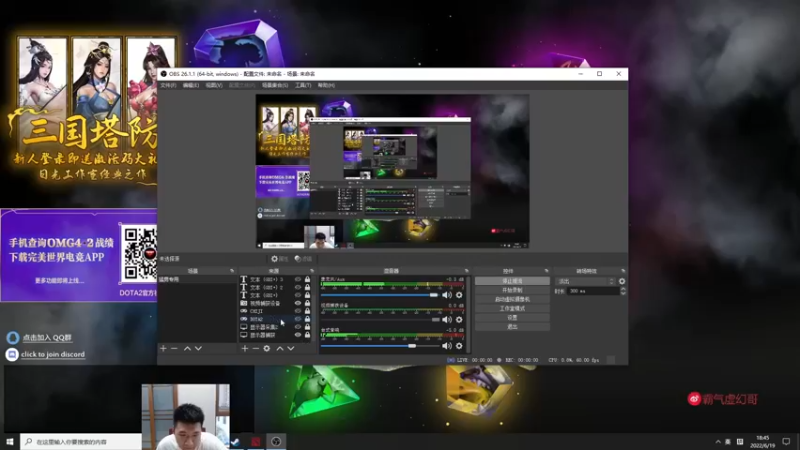Image resolution: width=800 pixels, height=450 pixels.
Task: Open 视频捕获设备 mixer settings gear
Action: coord(459,320)
